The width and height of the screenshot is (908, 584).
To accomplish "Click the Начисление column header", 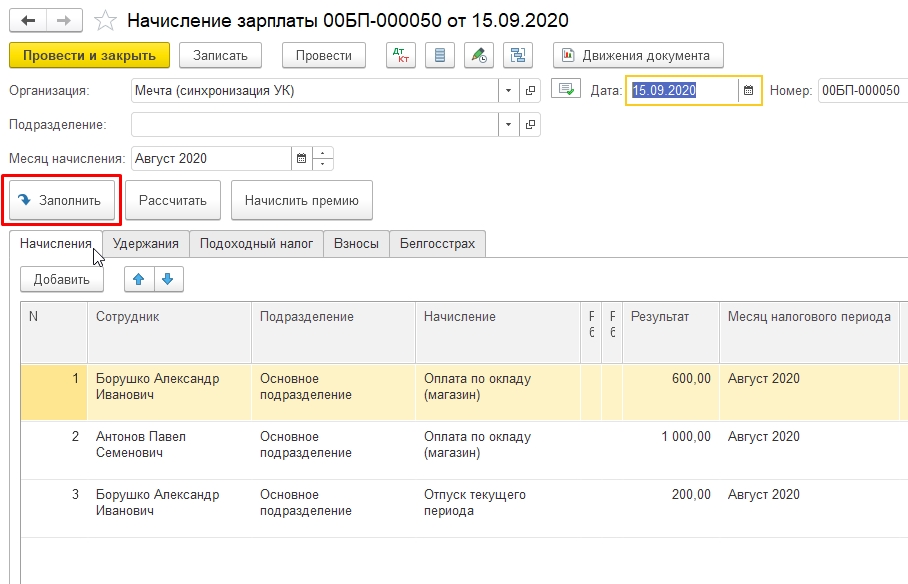I will click(x=497, y=332).
